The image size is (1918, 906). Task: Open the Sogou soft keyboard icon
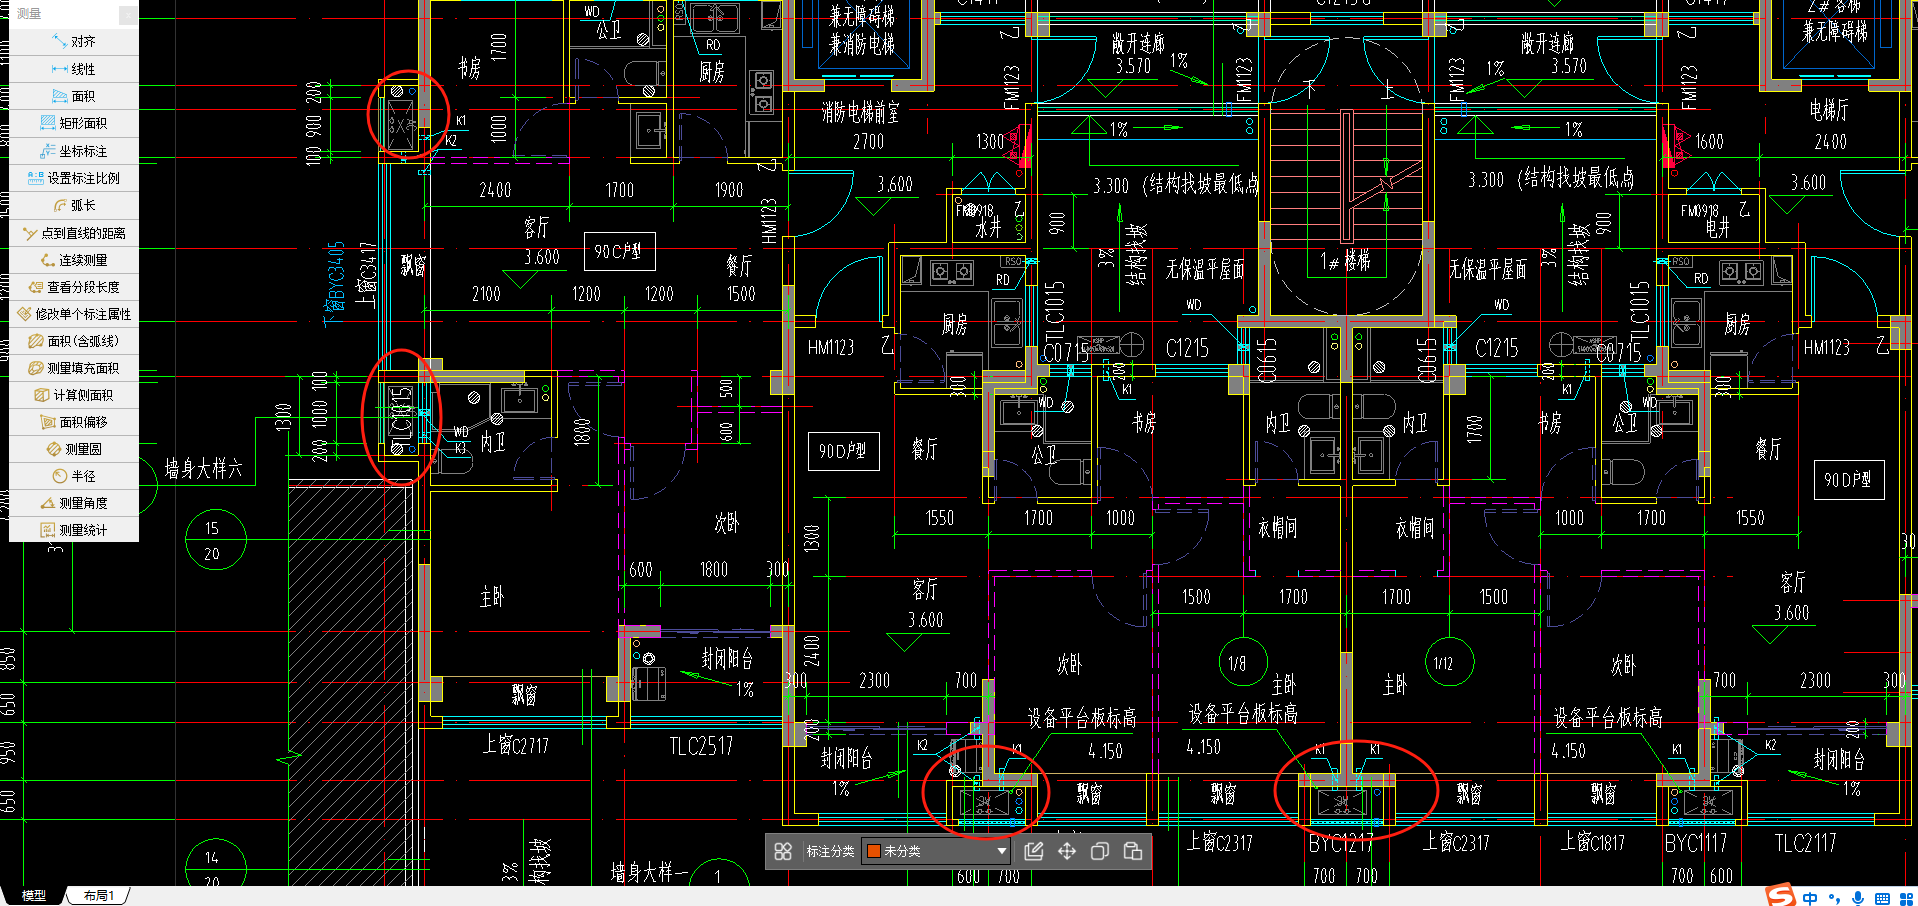pos(1882,898)
